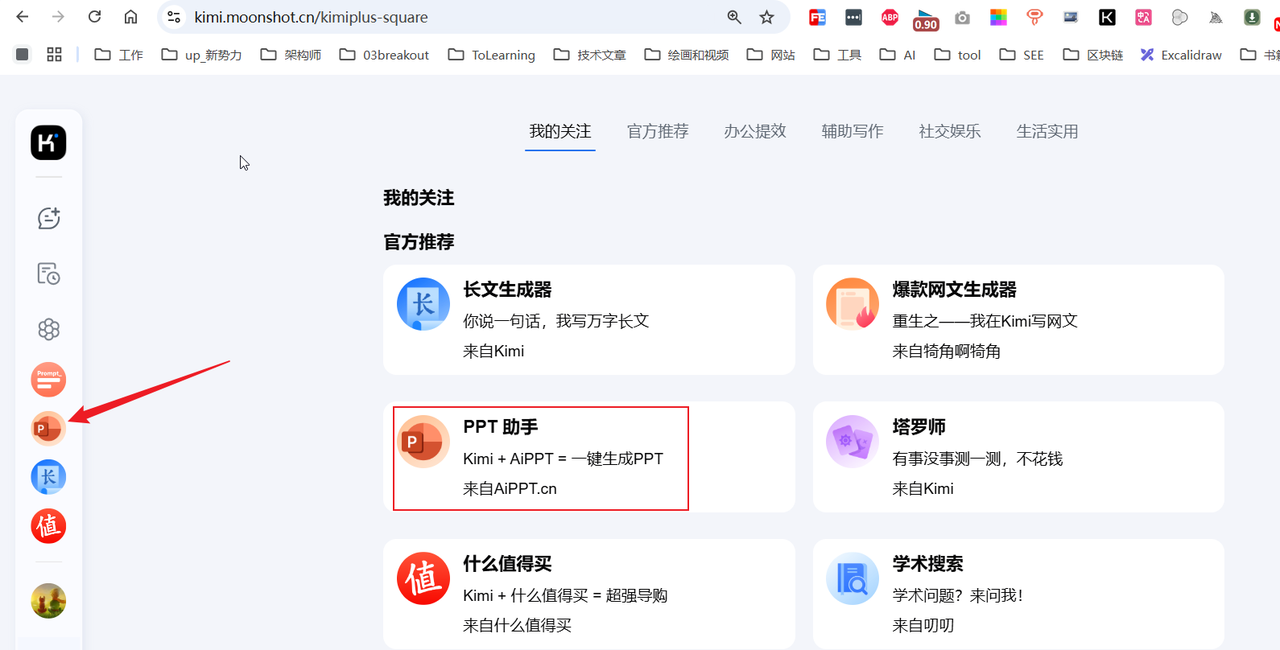Switch to the 社交娱乐 tab
The height and width of the screenshot is (650, 1280).
point(950,131)
